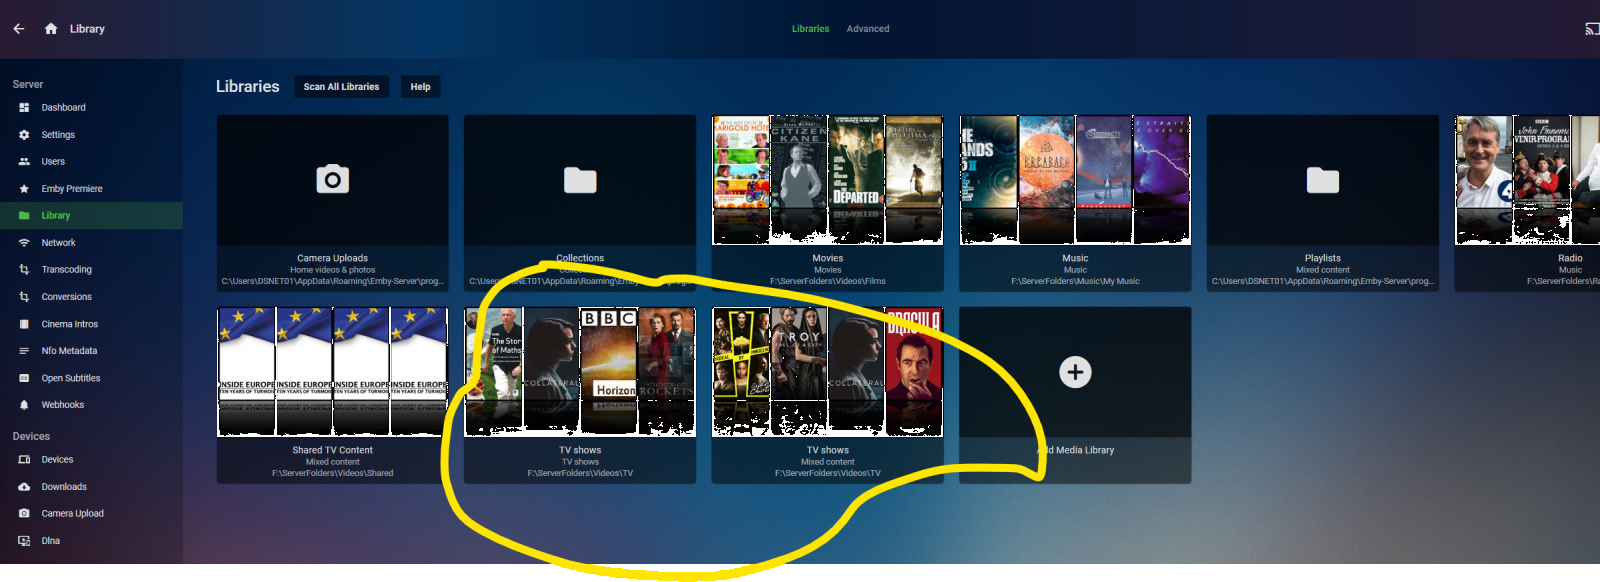
Task: Click the Camera Upload camera icon
Action: pyautogui.click(x=24, y=514)
